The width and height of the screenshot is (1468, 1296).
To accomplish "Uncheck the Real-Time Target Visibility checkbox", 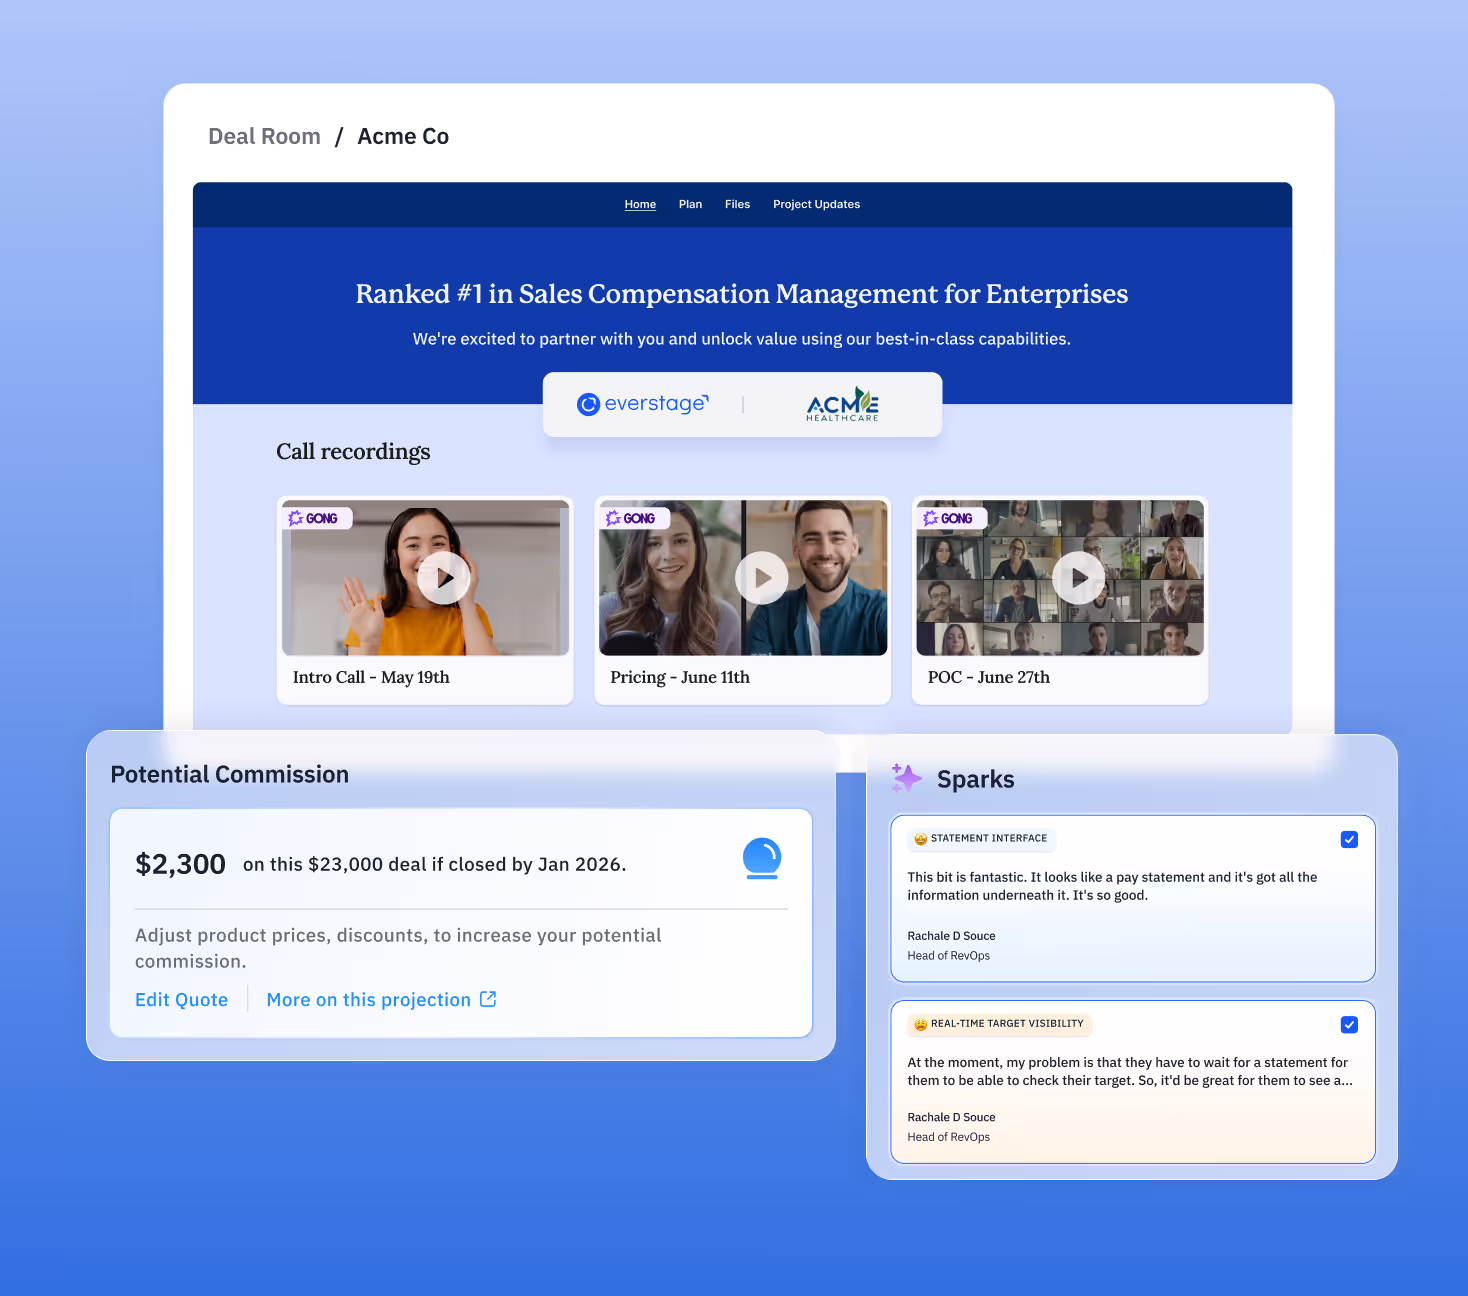I will [1350, 1024].
